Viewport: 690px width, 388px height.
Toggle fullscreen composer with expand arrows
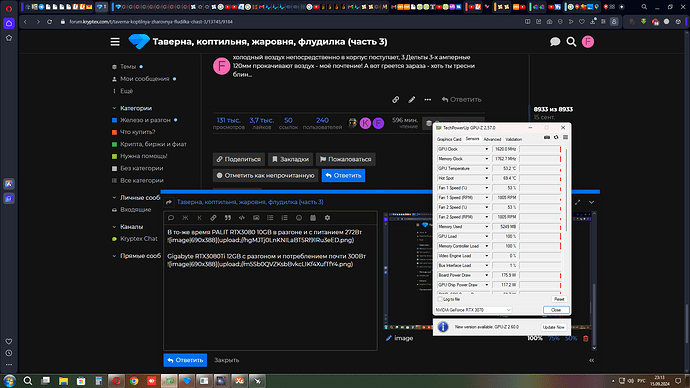[577, 202]
